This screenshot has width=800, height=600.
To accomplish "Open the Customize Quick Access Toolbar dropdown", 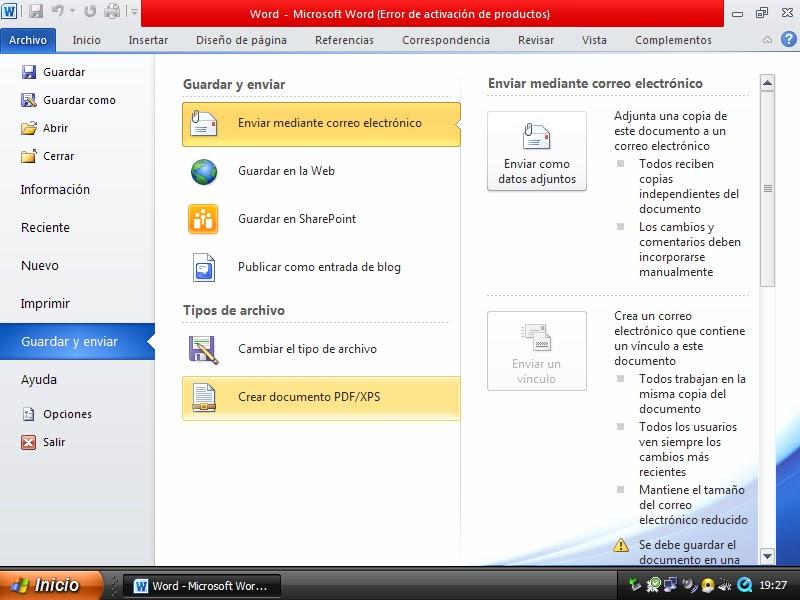I will 134,12.
